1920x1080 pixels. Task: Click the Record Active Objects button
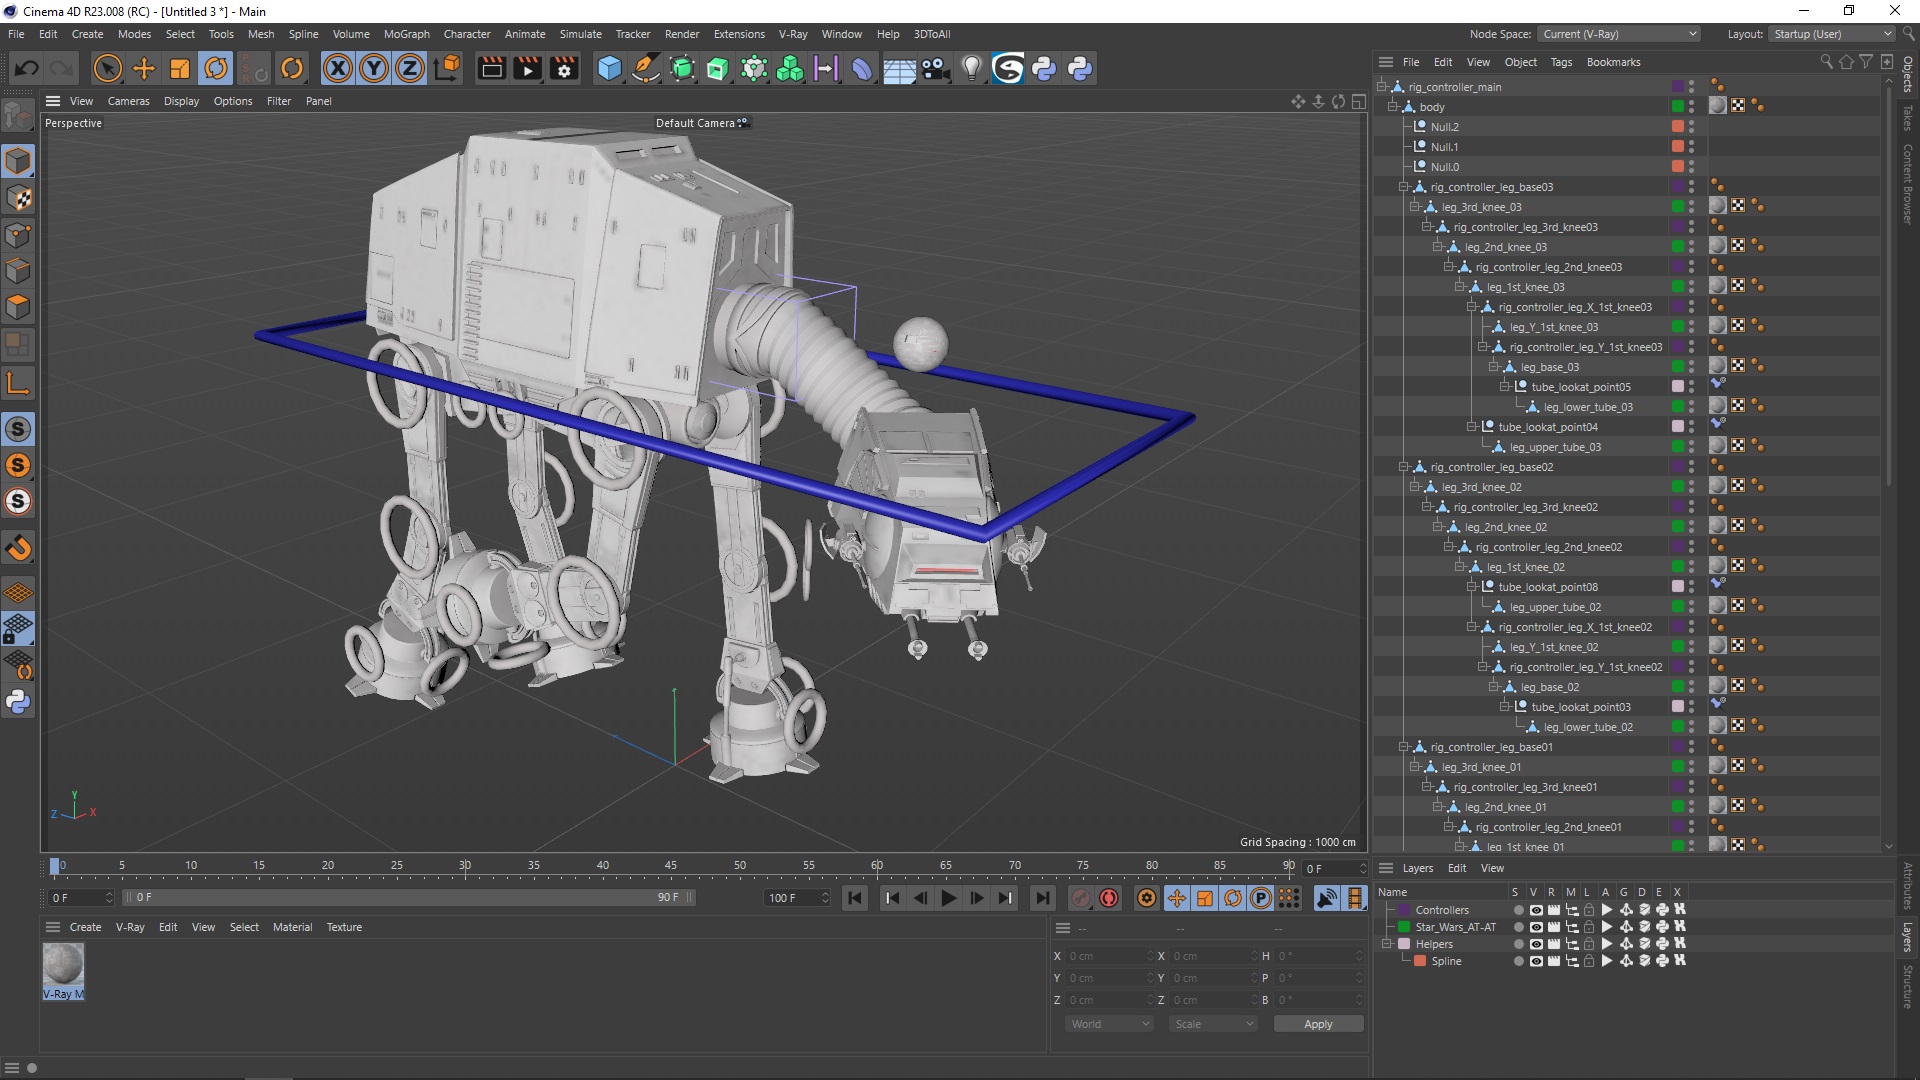[x=1080, y=898]
